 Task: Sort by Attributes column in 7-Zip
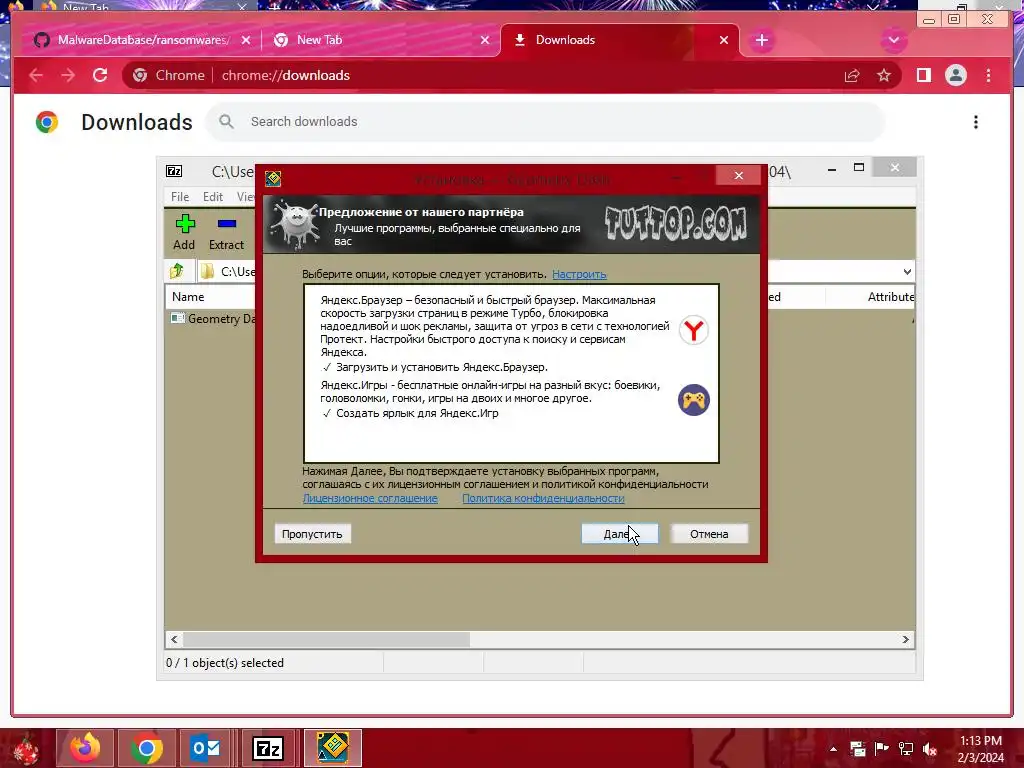[890, 296]
